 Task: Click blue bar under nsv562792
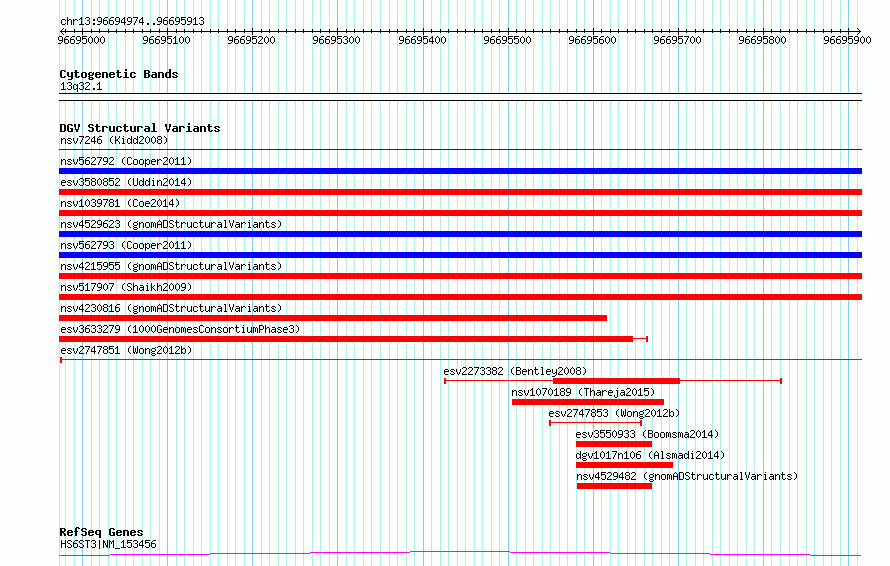(x=460, y=171)
